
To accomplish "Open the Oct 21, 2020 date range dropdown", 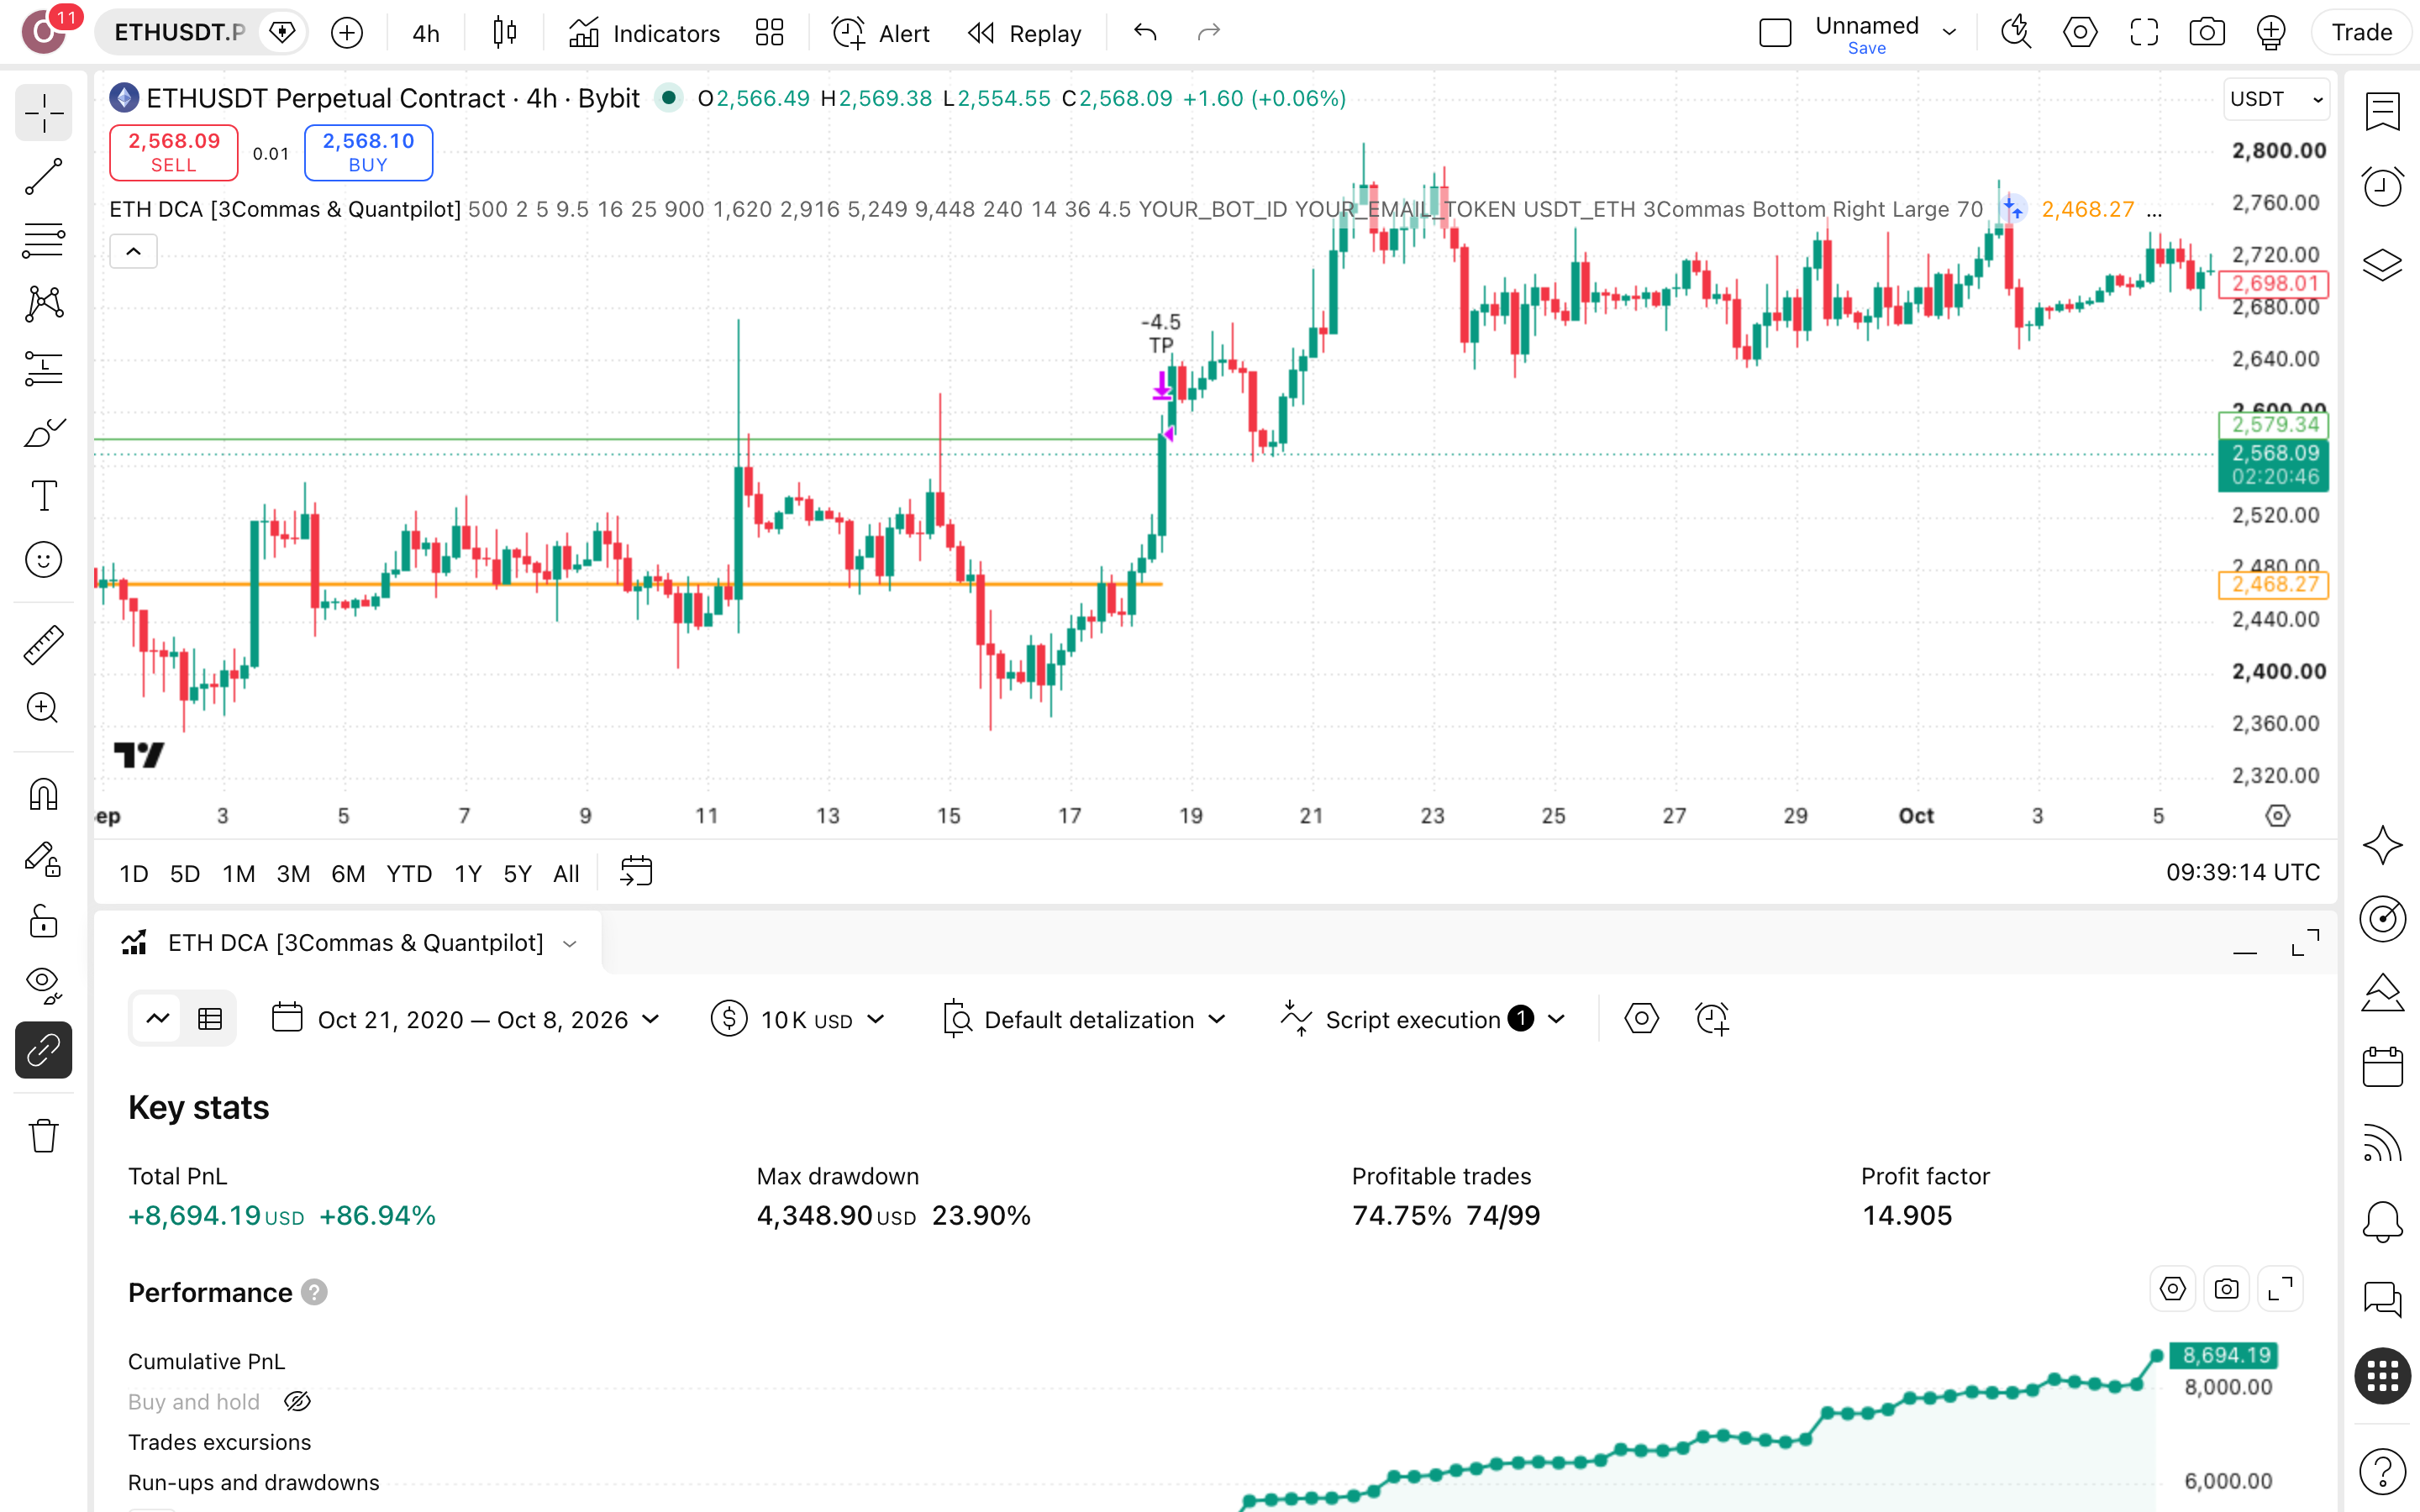I will point(466,1019).
